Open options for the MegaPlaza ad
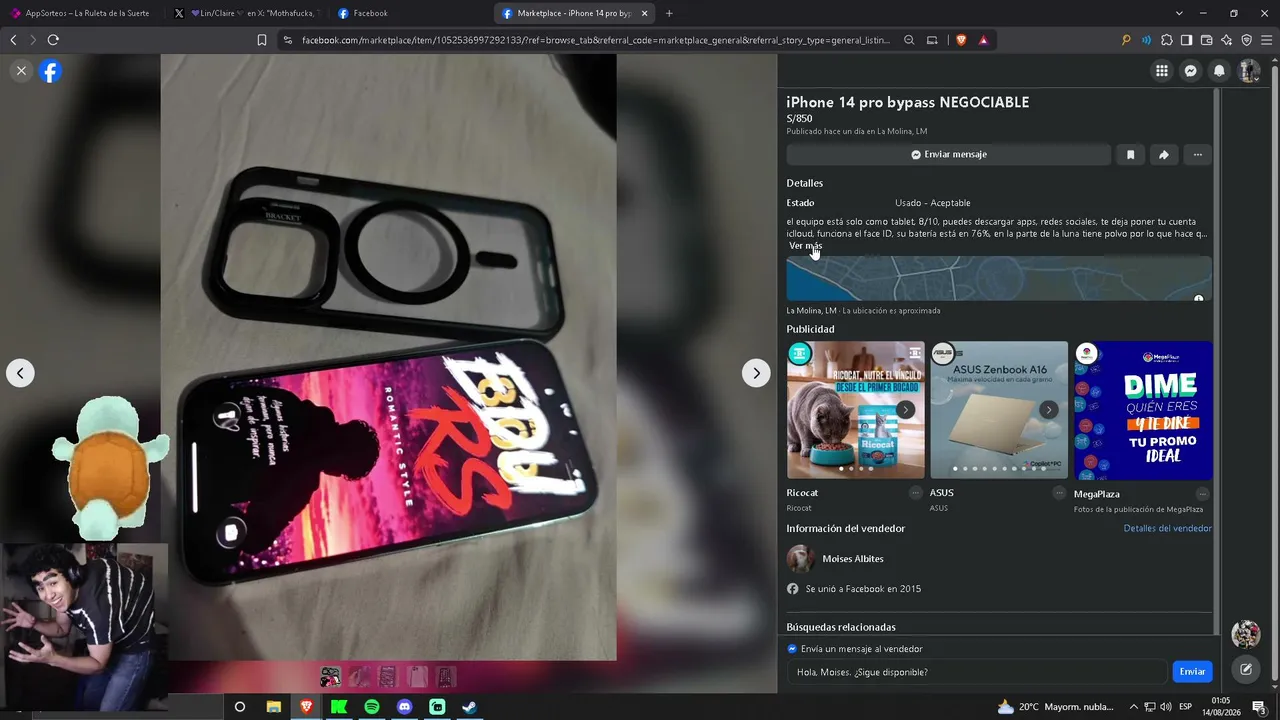 point(1202,494)
